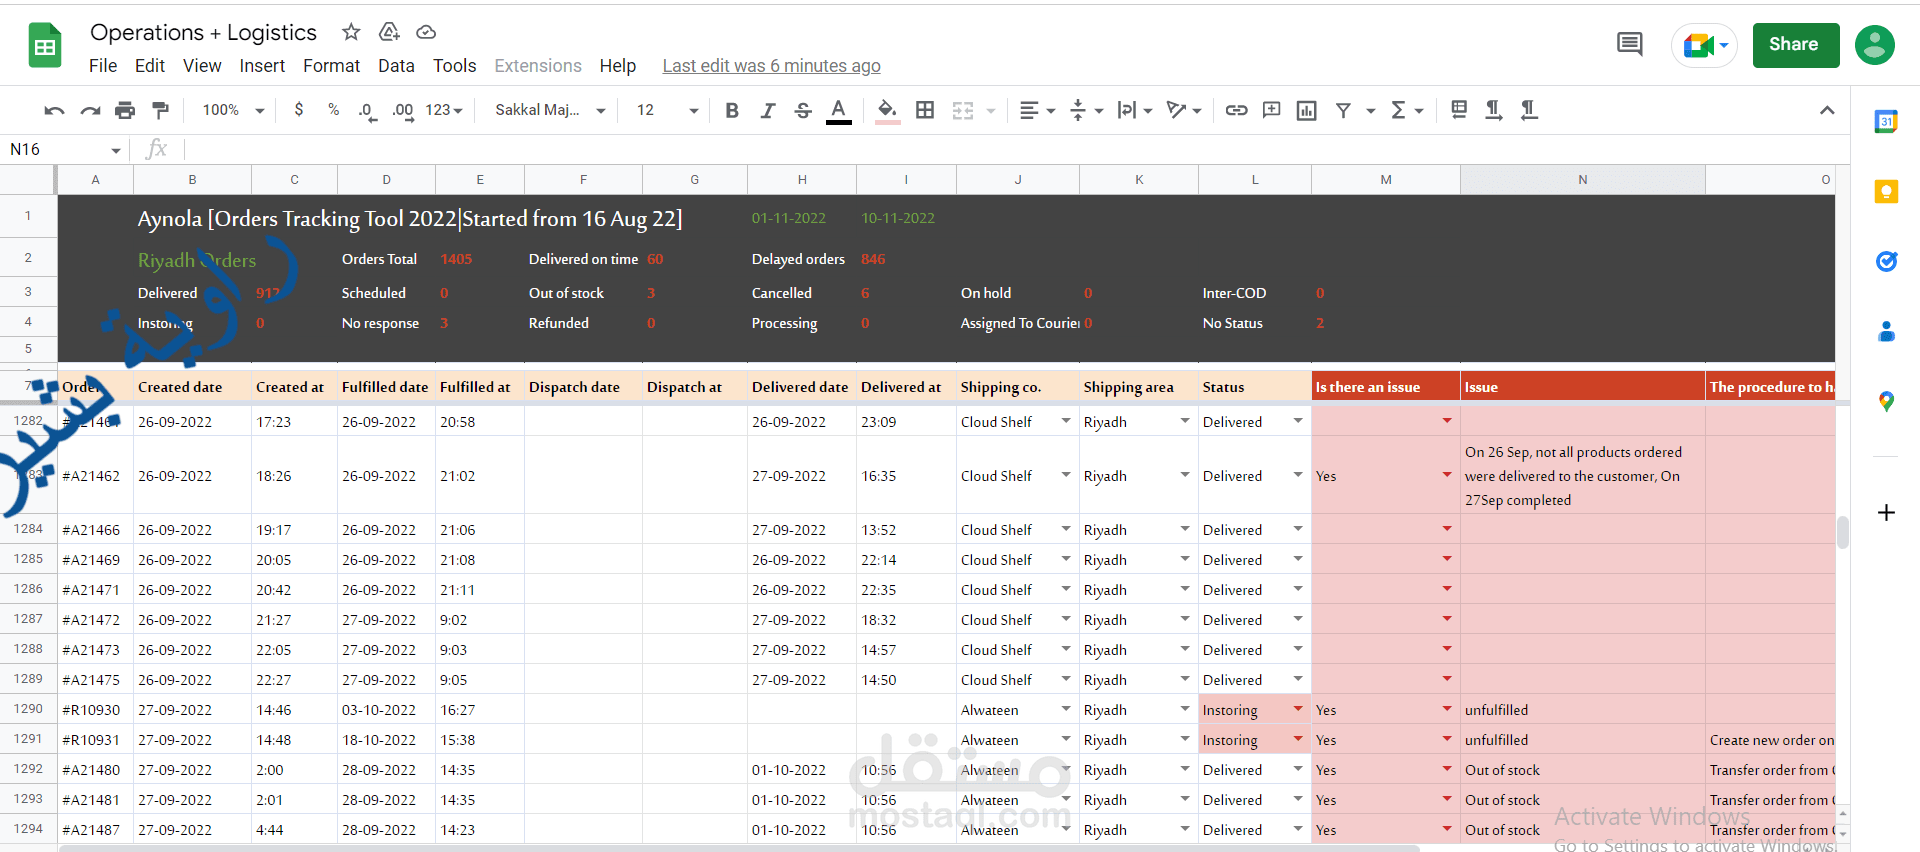The width and height of the screenshot is (1920, 852).
Task: Toggle strikethrough formatting
Action: (x=803, y=110)
